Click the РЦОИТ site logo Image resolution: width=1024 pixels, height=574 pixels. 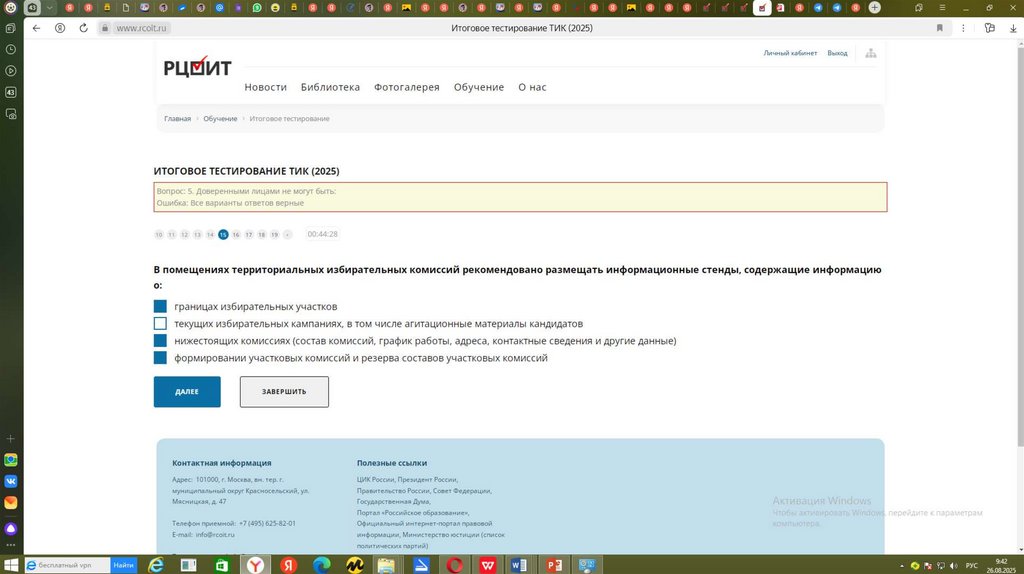[197, 67]
